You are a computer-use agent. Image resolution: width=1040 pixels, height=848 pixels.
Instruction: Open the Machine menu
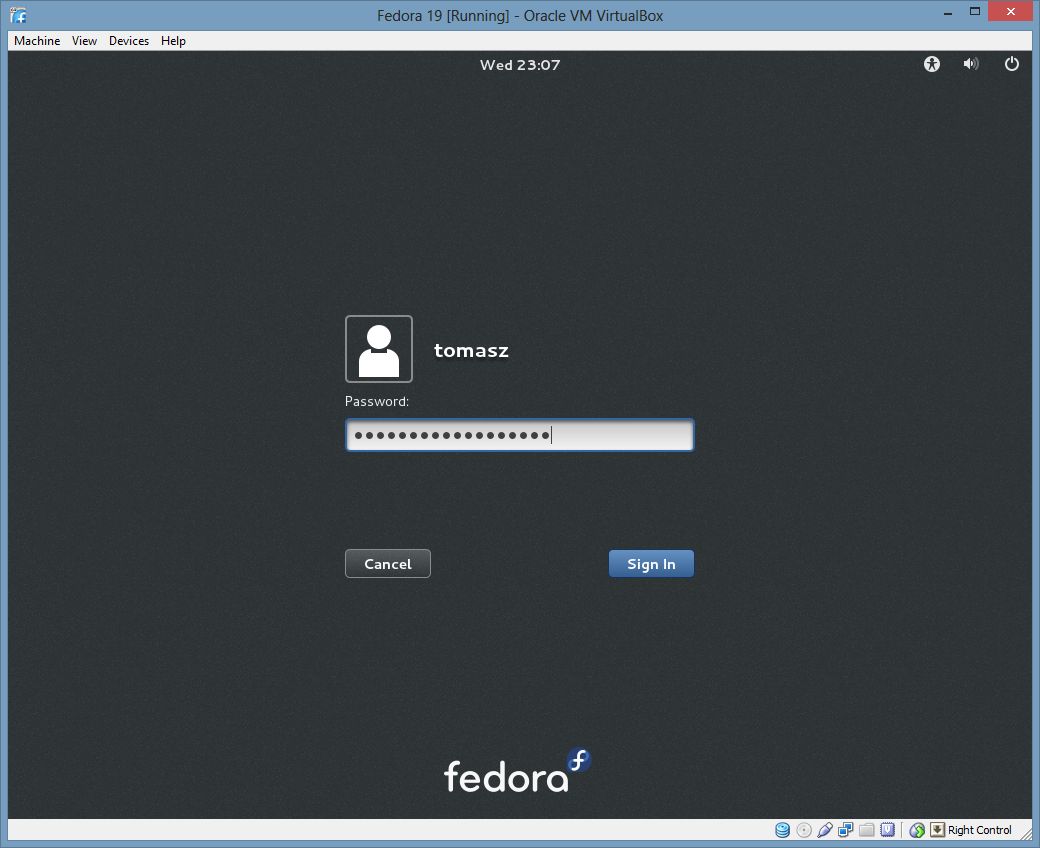37,41
